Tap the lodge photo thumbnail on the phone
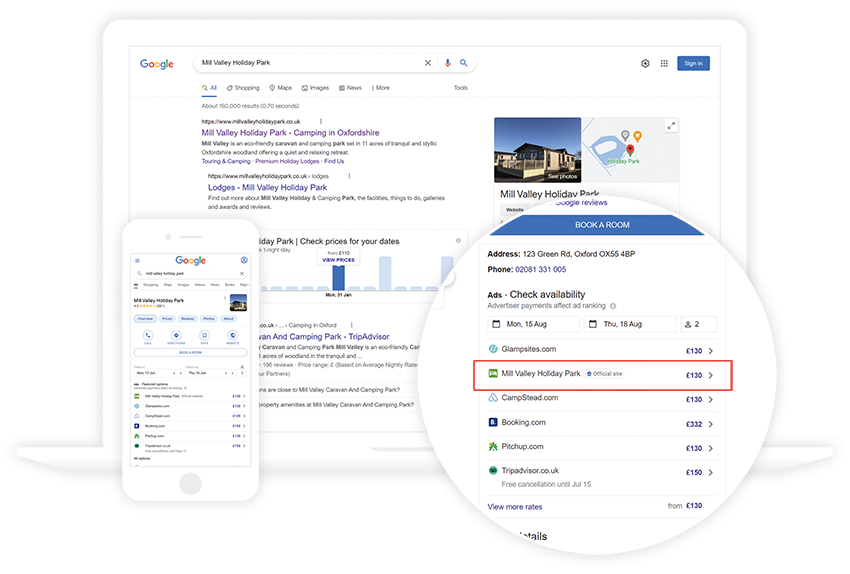 click(239, 302)
